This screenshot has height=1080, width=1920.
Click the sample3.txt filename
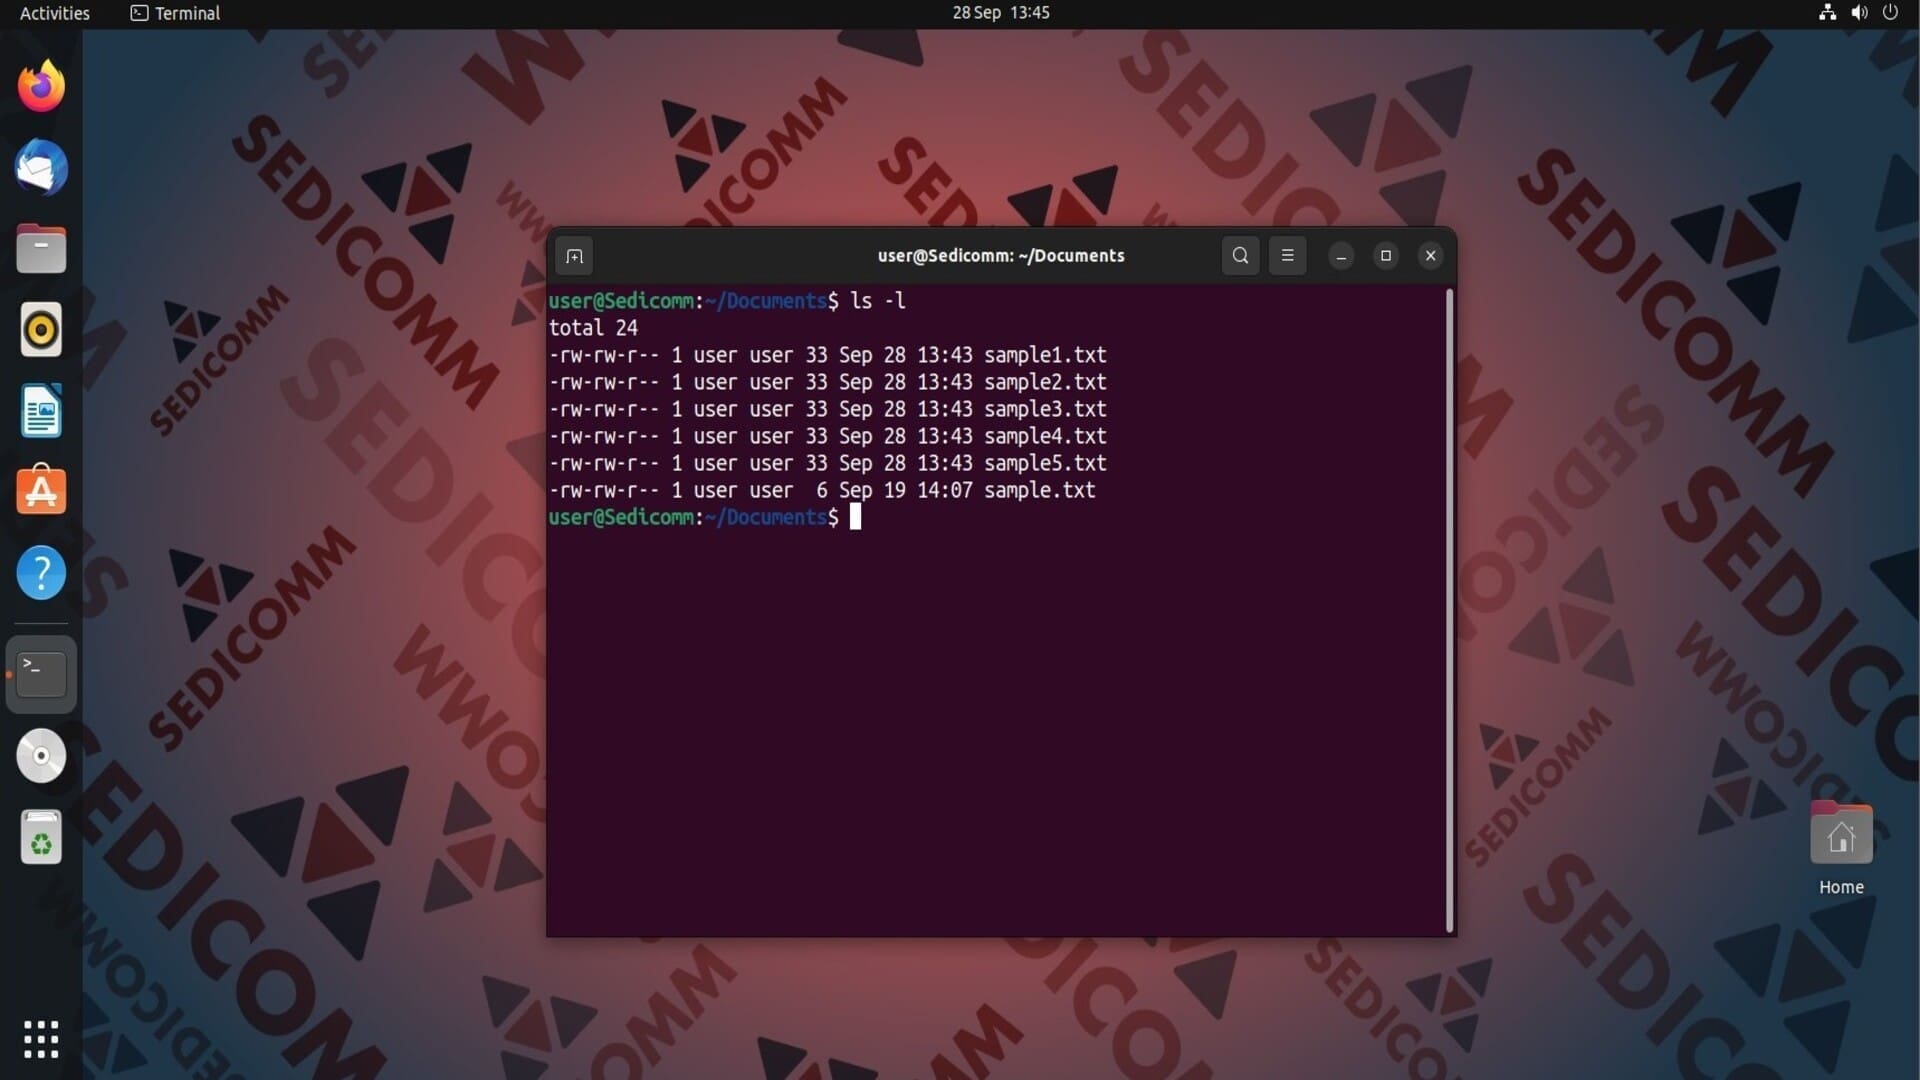click(x=1045, y=409)
